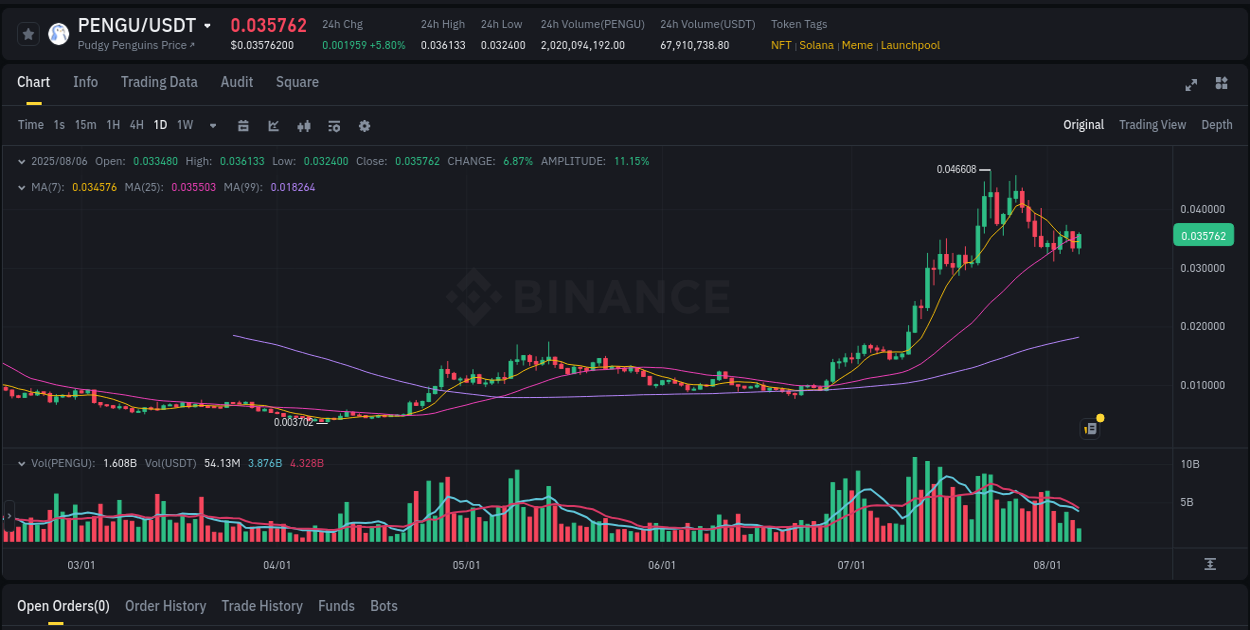
Task: Open the trade panel icon with yellow dot
Action: [1089, 428]
